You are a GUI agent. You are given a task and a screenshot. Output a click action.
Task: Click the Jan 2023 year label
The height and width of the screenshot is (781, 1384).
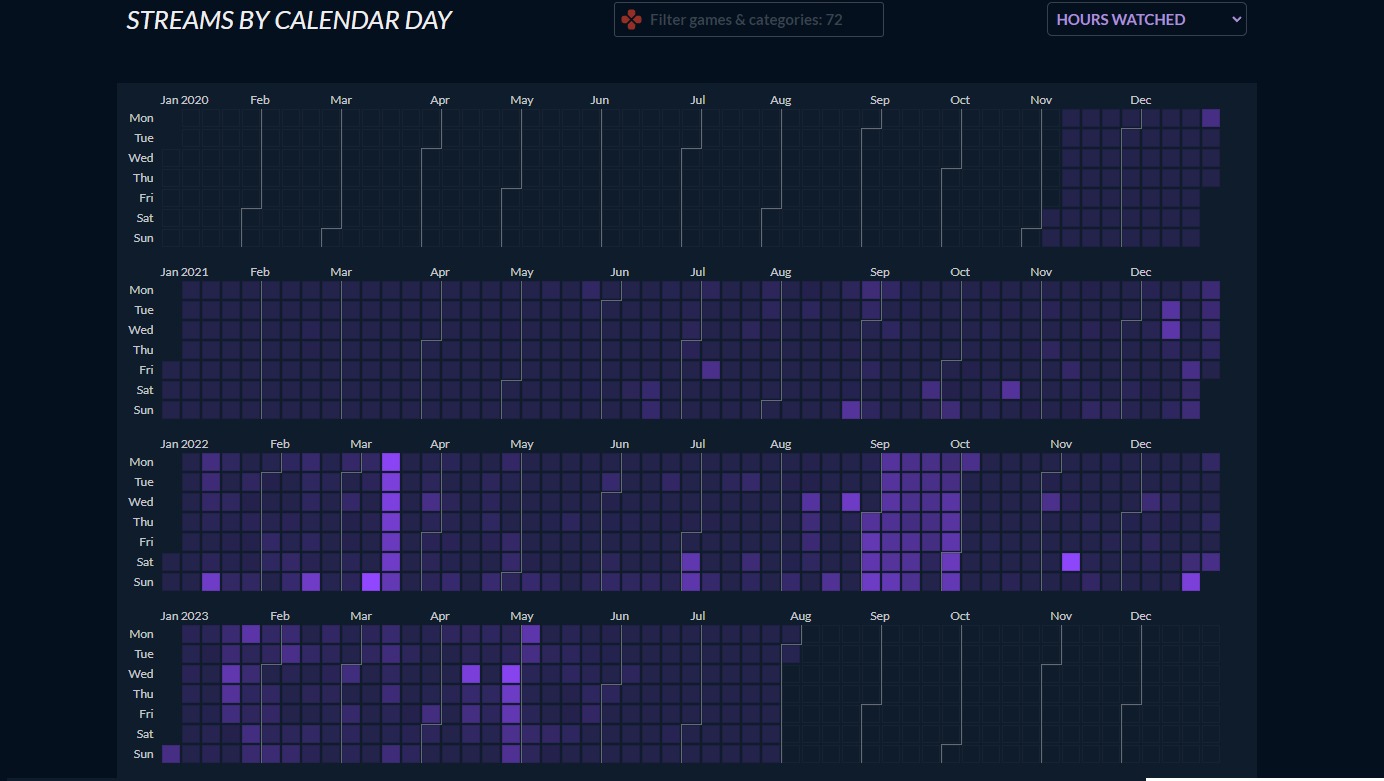pos(184,616)
